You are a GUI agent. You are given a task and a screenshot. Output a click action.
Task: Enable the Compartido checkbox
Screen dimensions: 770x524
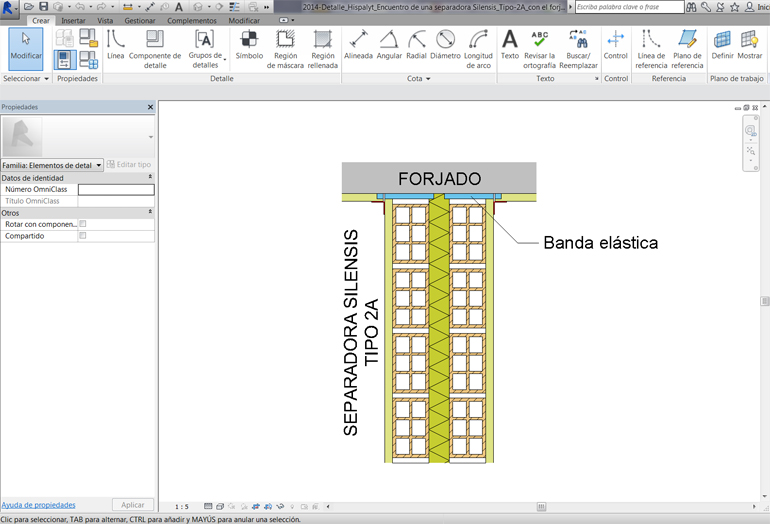click(x=83, y=236)
